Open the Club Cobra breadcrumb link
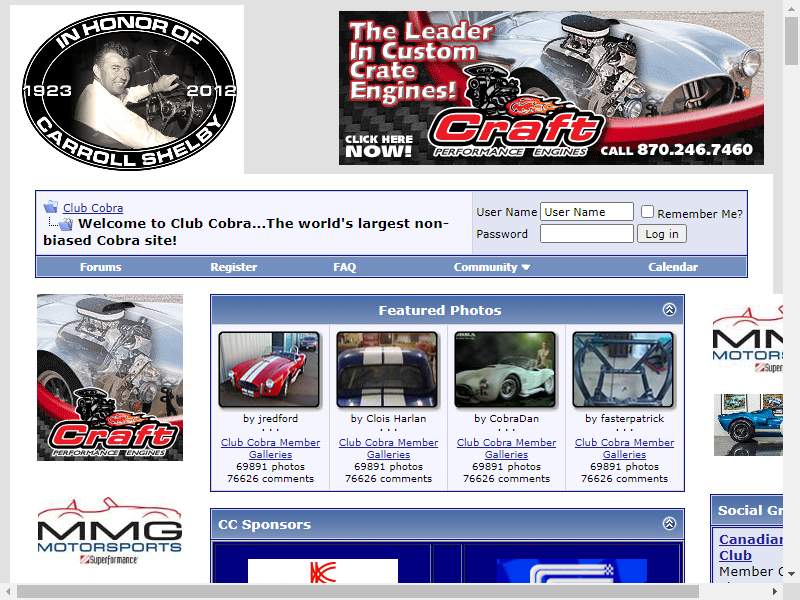Viewport: 800px width, 600px height. point(93,208)
